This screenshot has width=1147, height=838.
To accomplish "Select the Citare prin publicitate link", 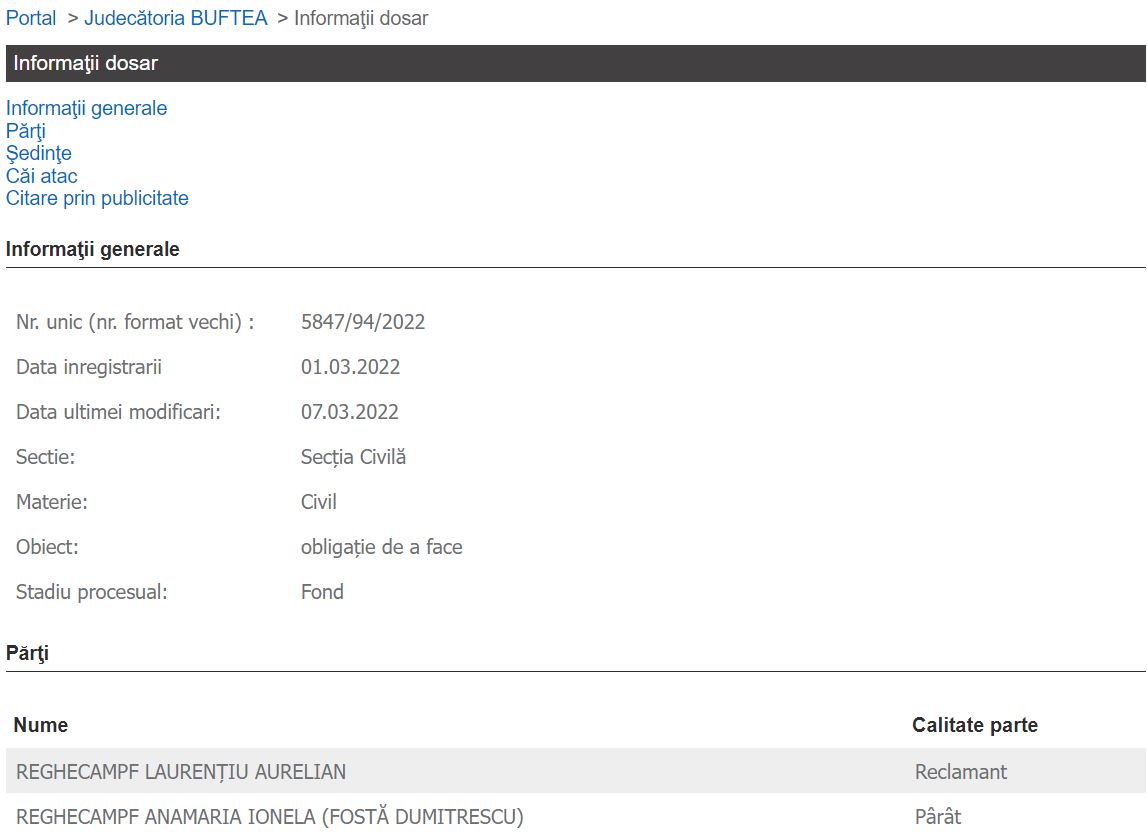I will (x=97, y=198).
